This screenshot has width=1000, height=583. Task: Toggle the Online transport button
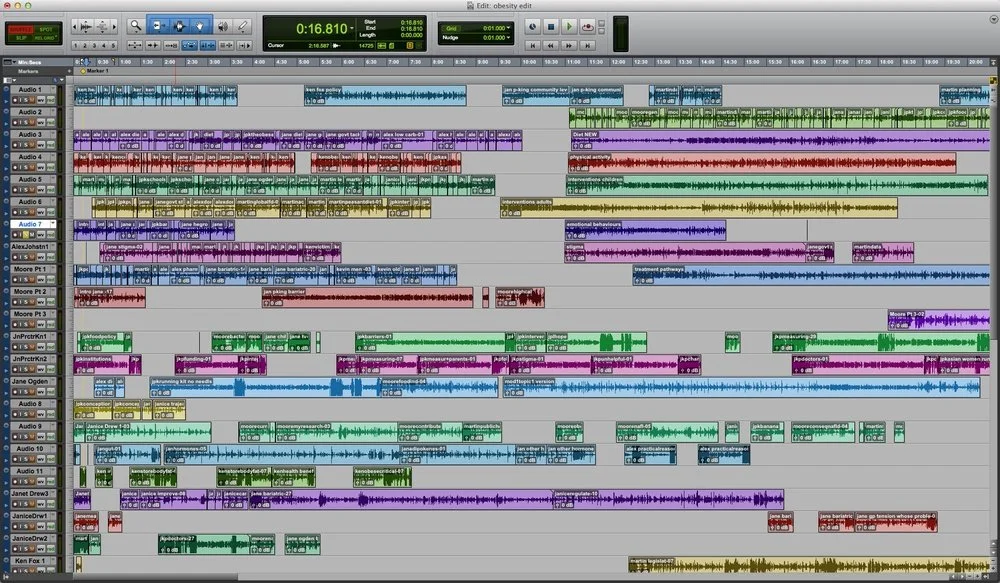[533, 26]
